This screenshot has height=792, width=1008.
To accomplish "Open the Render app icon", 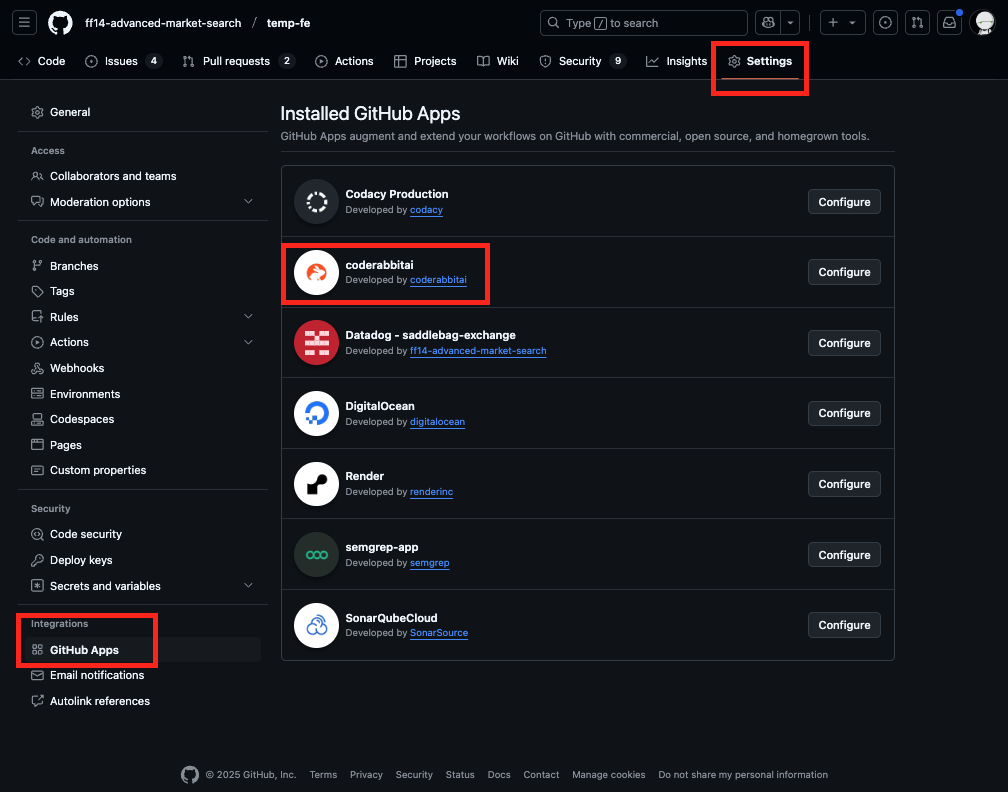I will click(316, 484).
